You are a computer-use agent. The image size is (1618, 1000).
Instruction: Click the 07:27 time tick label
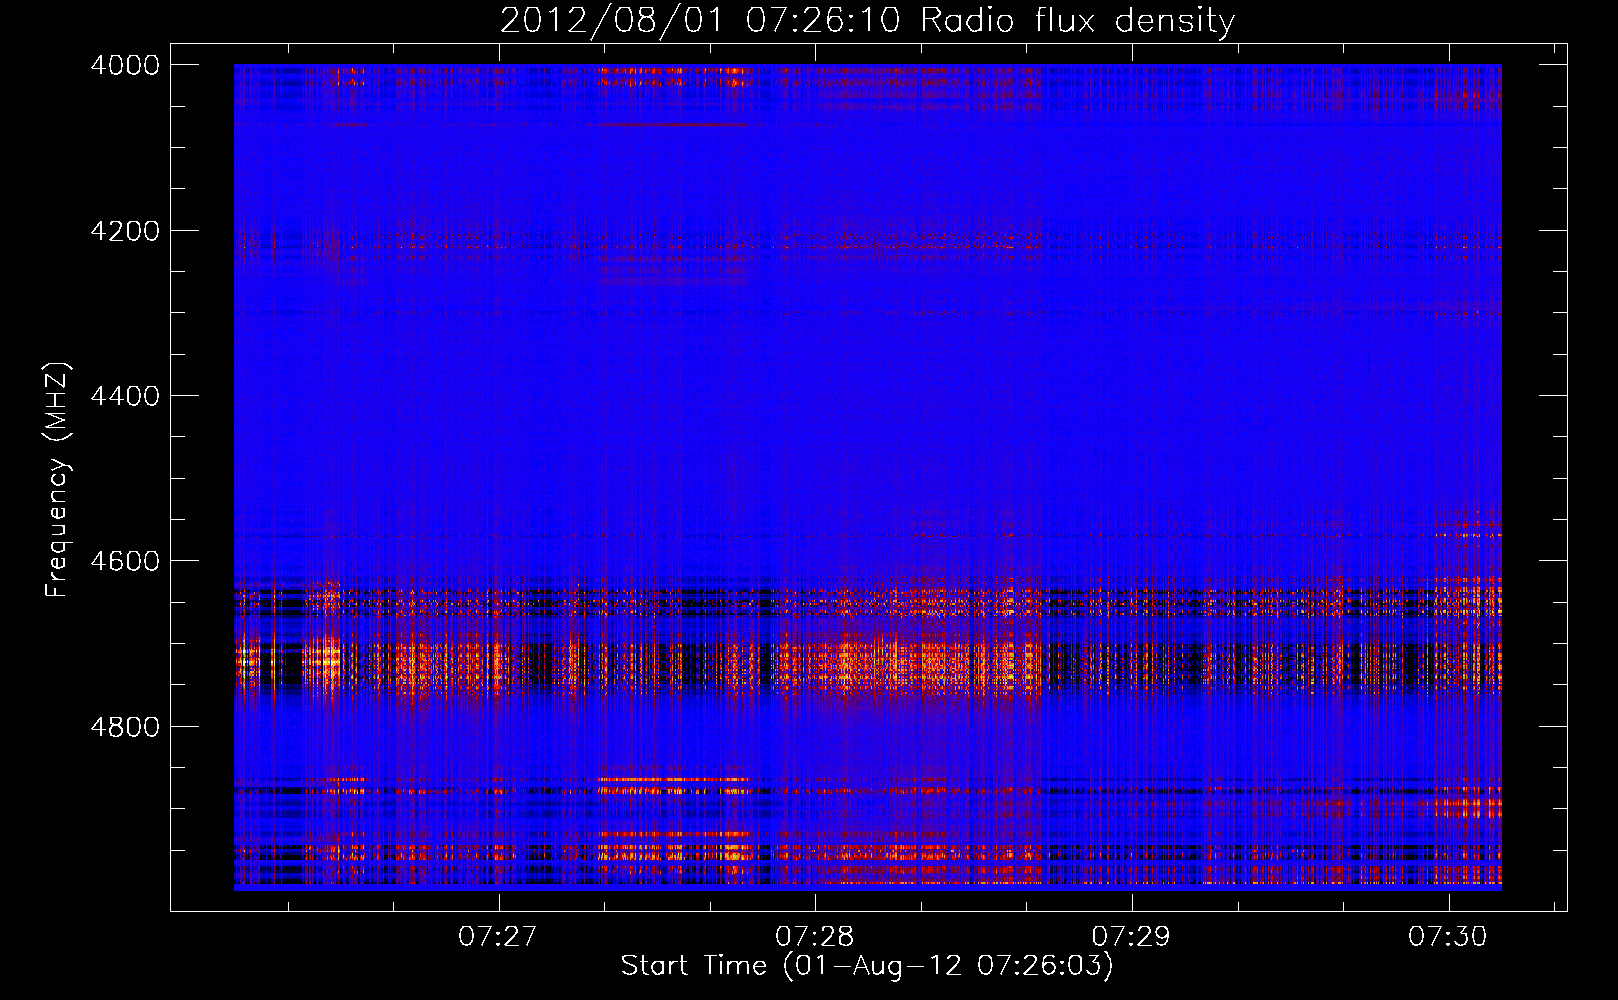click(x=498, y=936)
